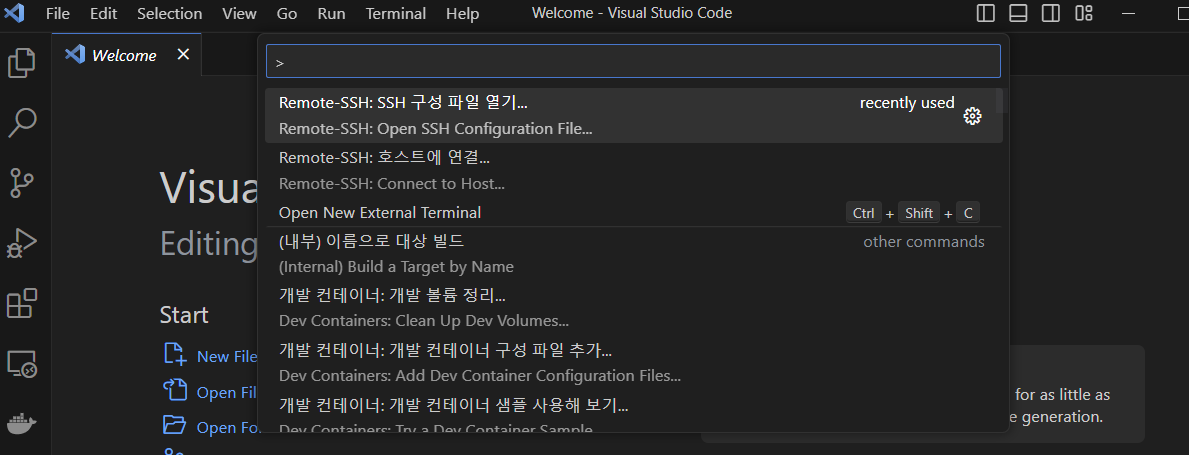The image size is (1189, 455).
Task: Click the Open Folder link under Start
Action: coord(226,428)
